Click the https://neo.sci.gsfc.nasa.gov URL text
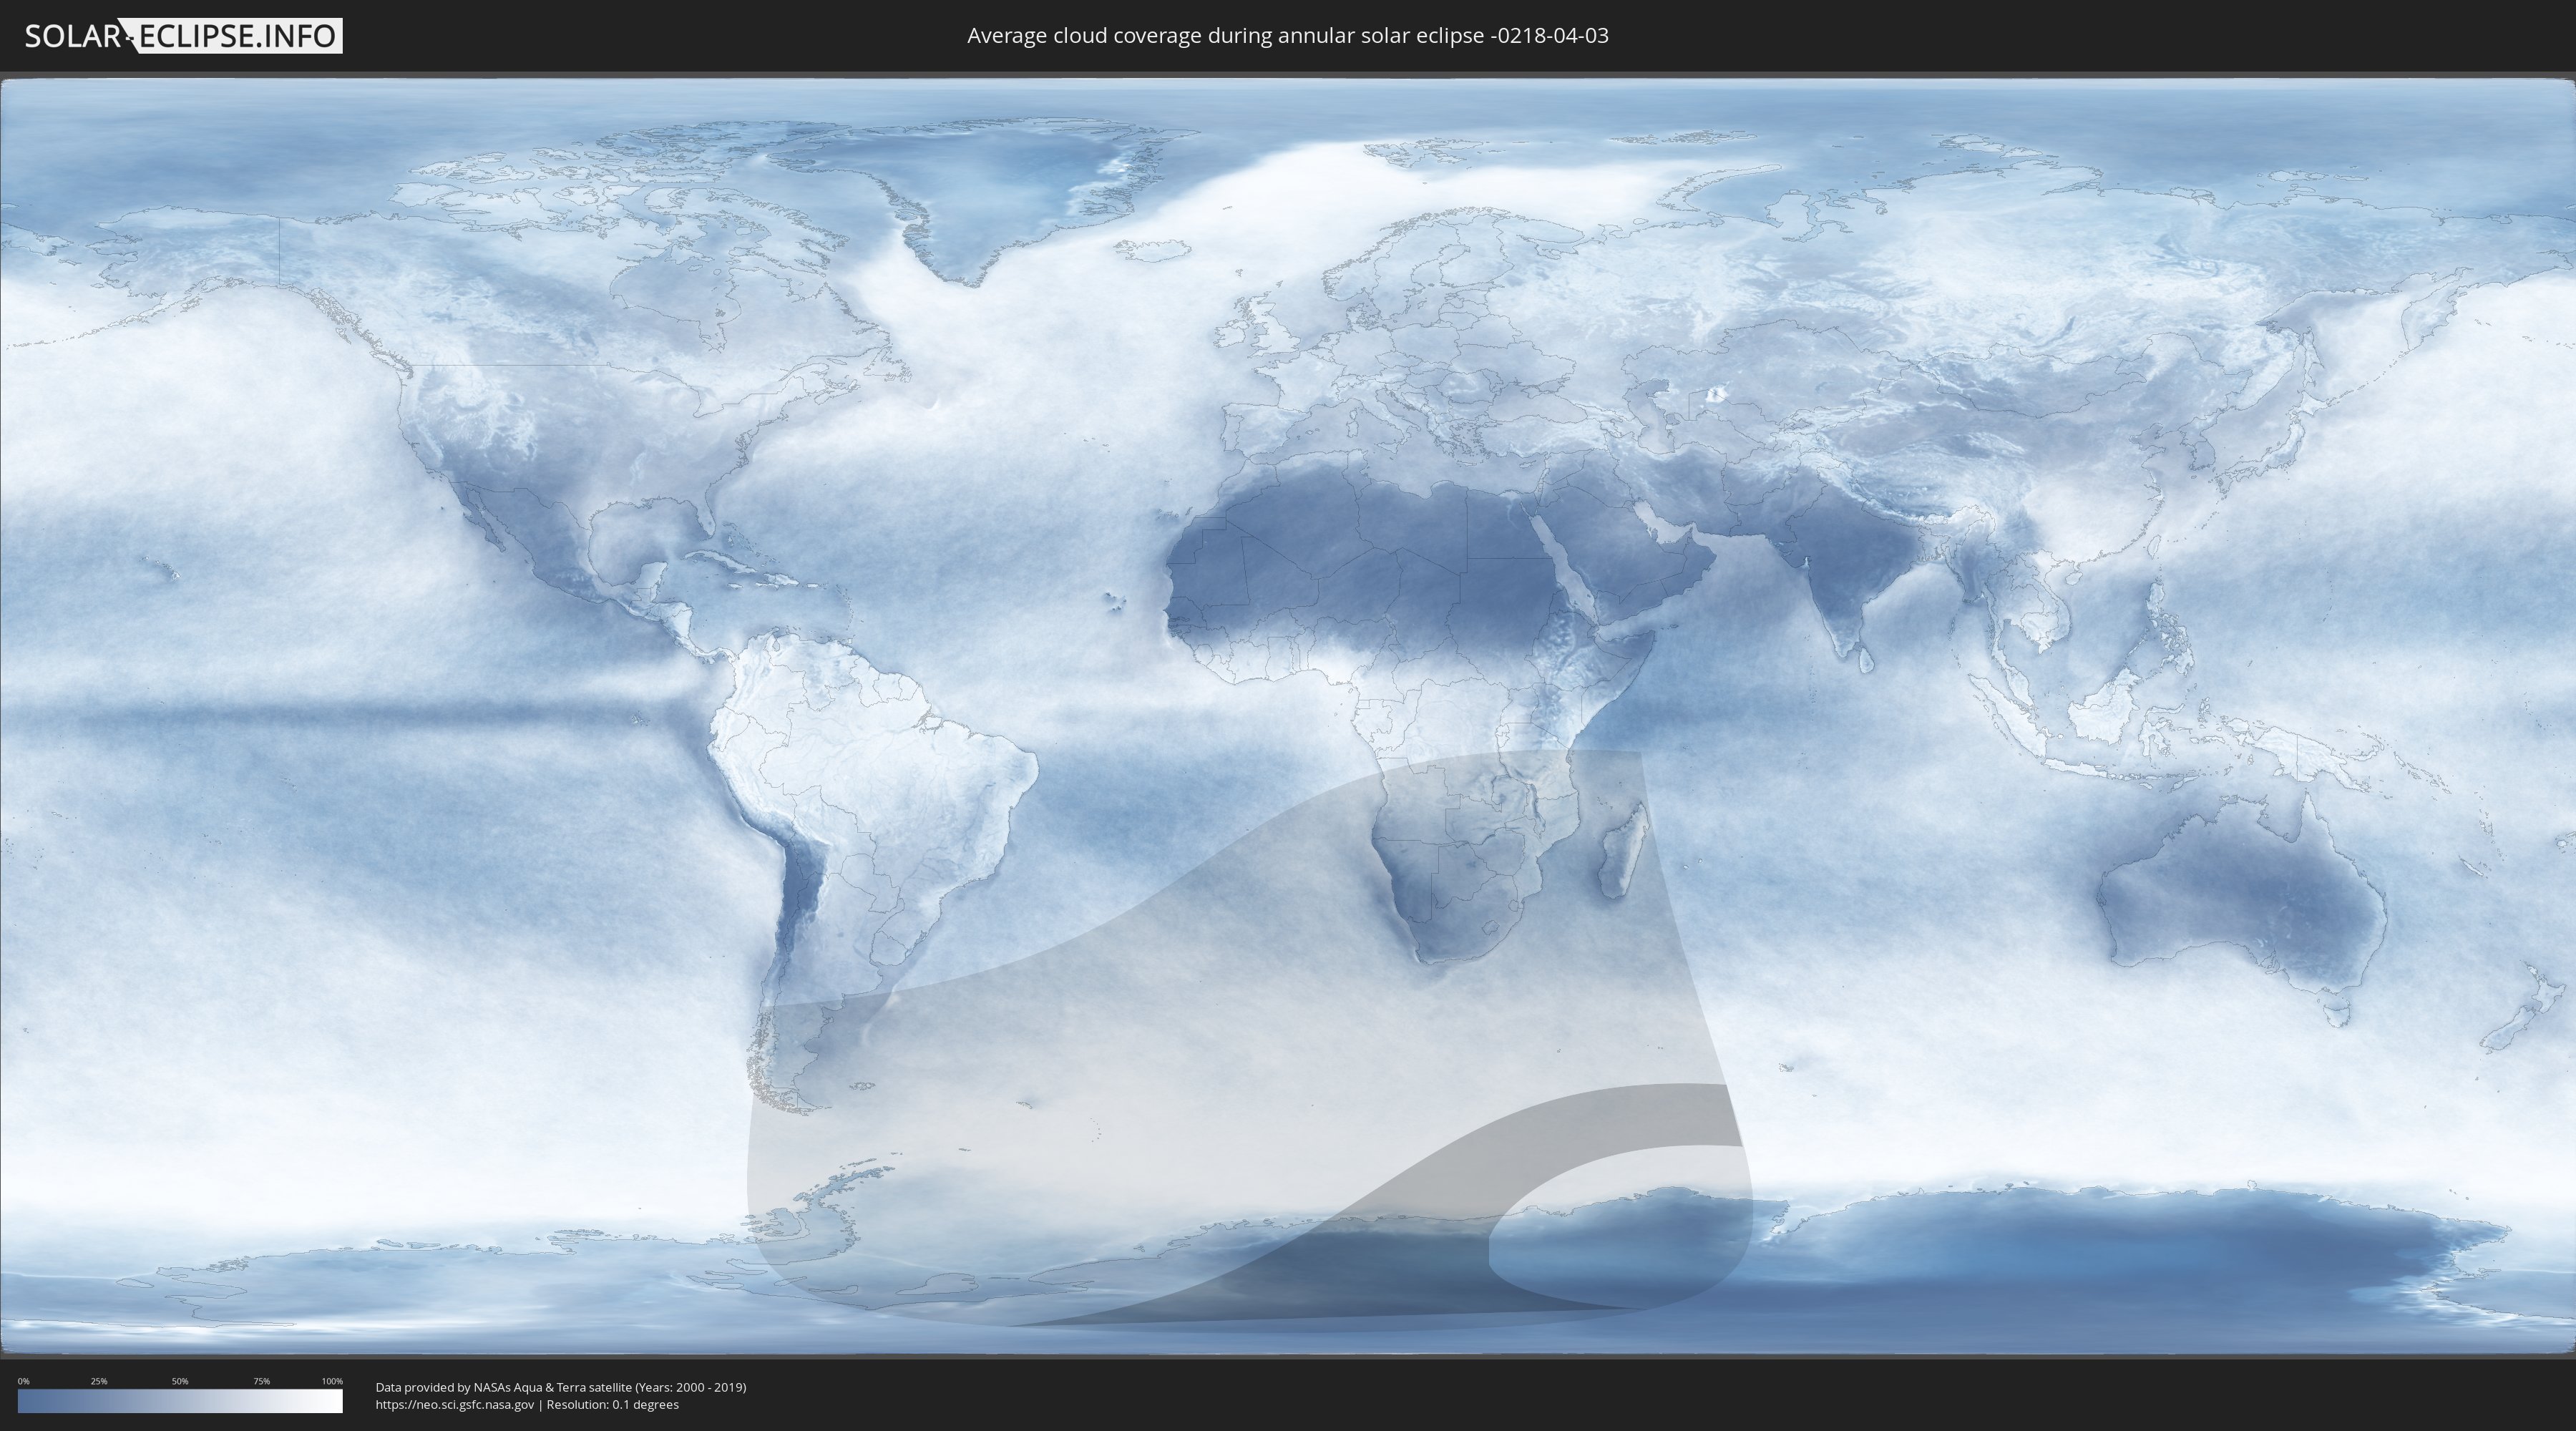The width and height of the screenshot is (2576, 1431). point(455,1405)
